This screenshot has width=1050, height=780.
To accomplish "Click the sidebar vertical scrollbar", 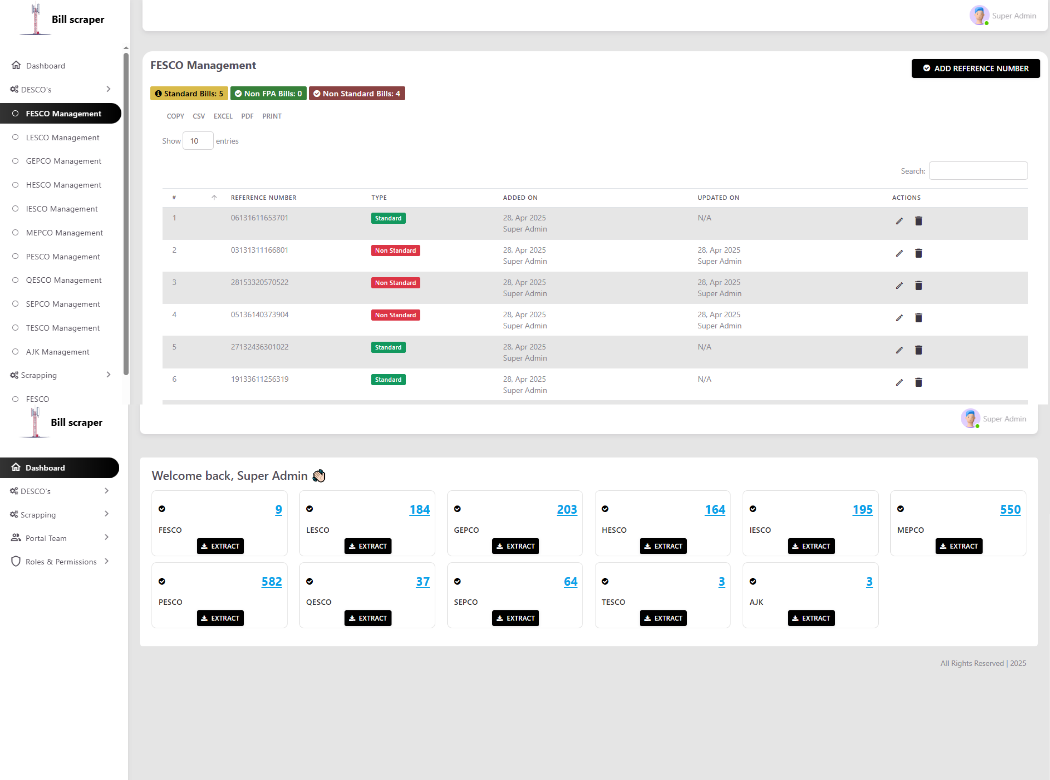I will pos(126,214).
